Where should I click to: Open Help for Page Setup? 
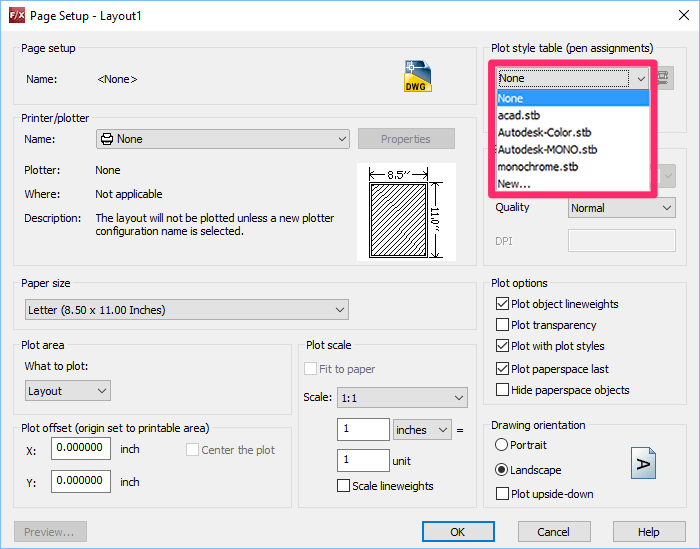649,532
